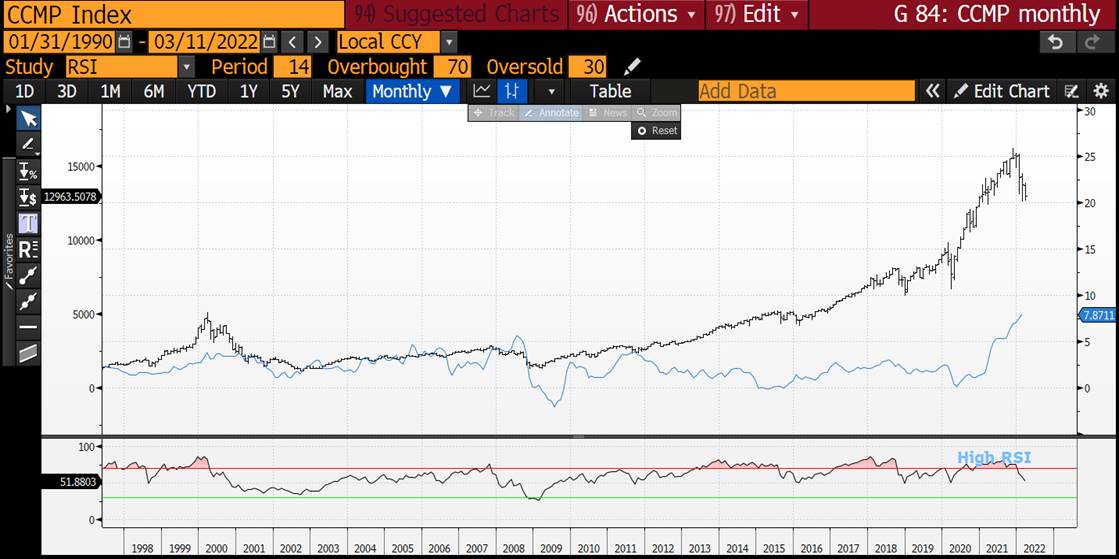Open chart settings gear icon
Image resolution: width=1119 pixels, height=559 pixels.
tap(1101, 91)
